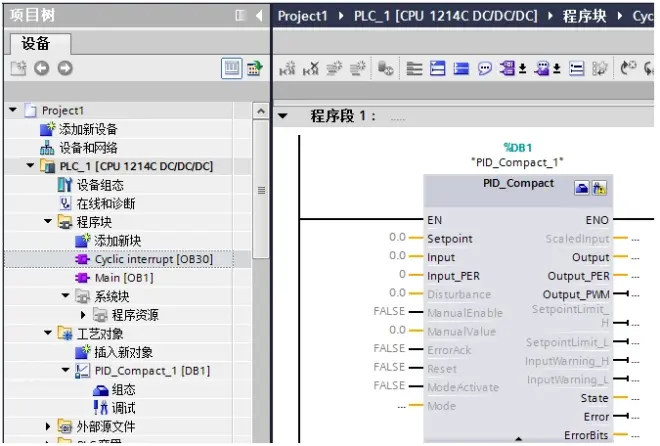This screenshot has height=446, width=660.
Task: Select Cyclic interrupt [OB30] block
Action: pyautogui.click(x=154, y=259)
